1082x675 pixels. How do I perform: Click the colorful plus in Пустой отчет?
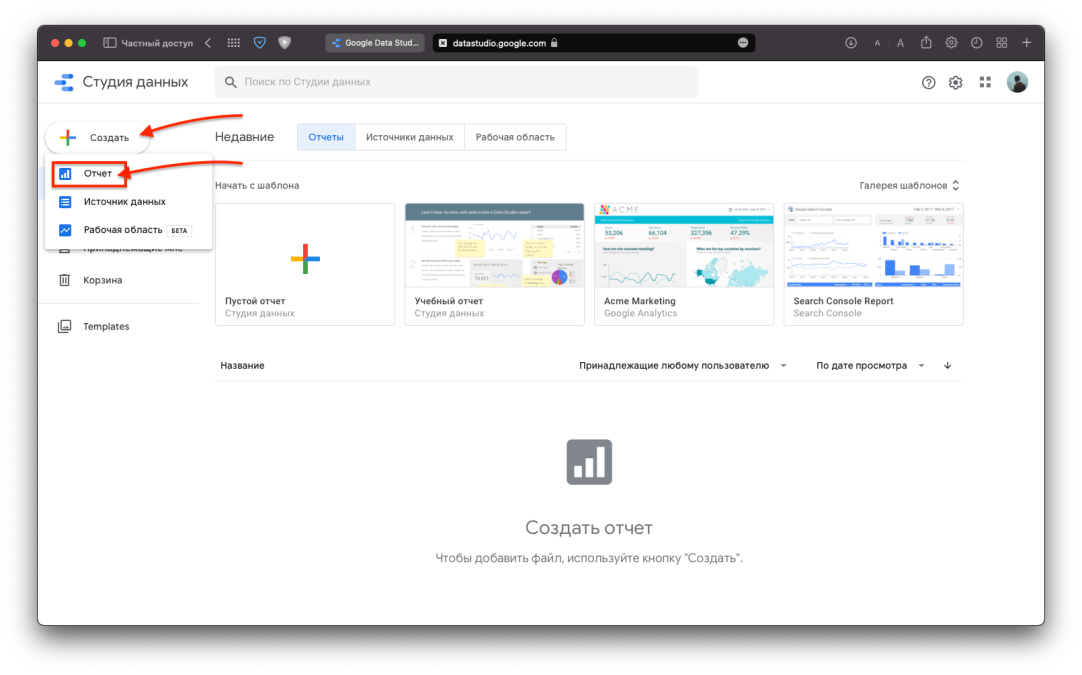tap(305, 259)
